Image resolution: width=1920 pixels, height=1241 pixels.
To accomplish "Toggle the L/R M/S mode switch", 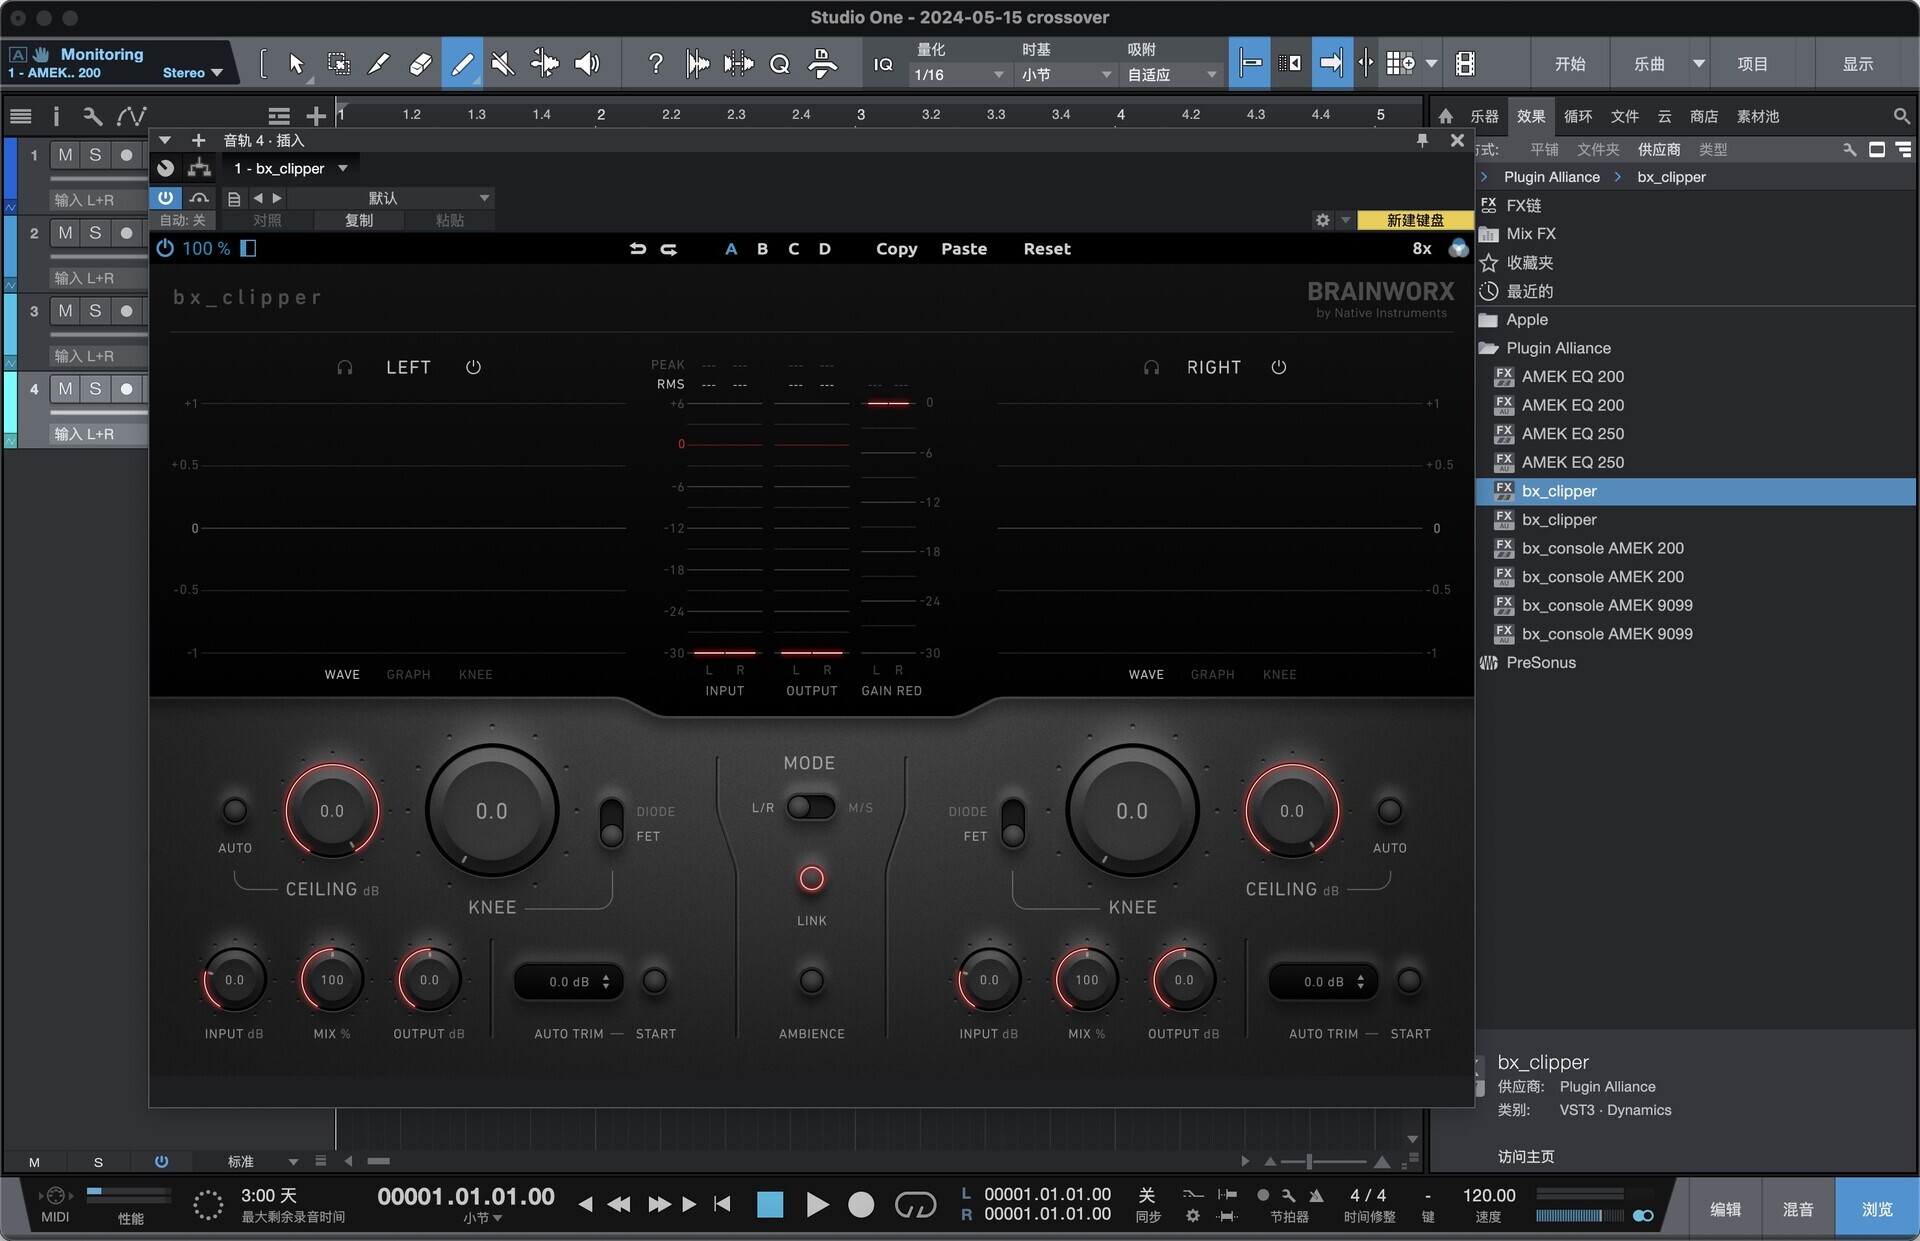I will 810,807.
